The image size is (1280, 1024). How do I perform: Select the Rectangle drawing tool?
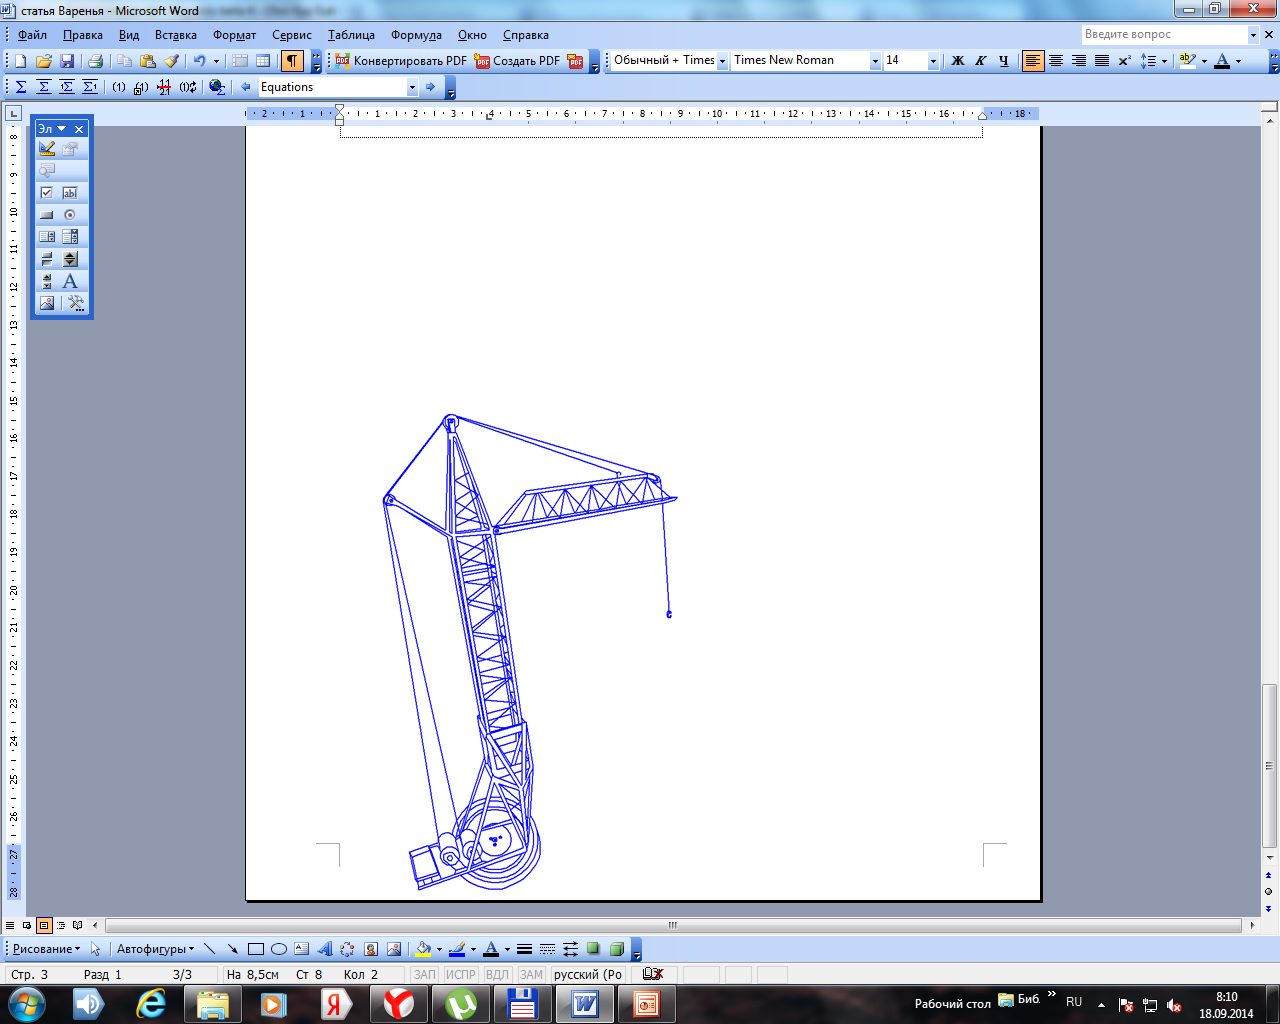coord(256,949)
